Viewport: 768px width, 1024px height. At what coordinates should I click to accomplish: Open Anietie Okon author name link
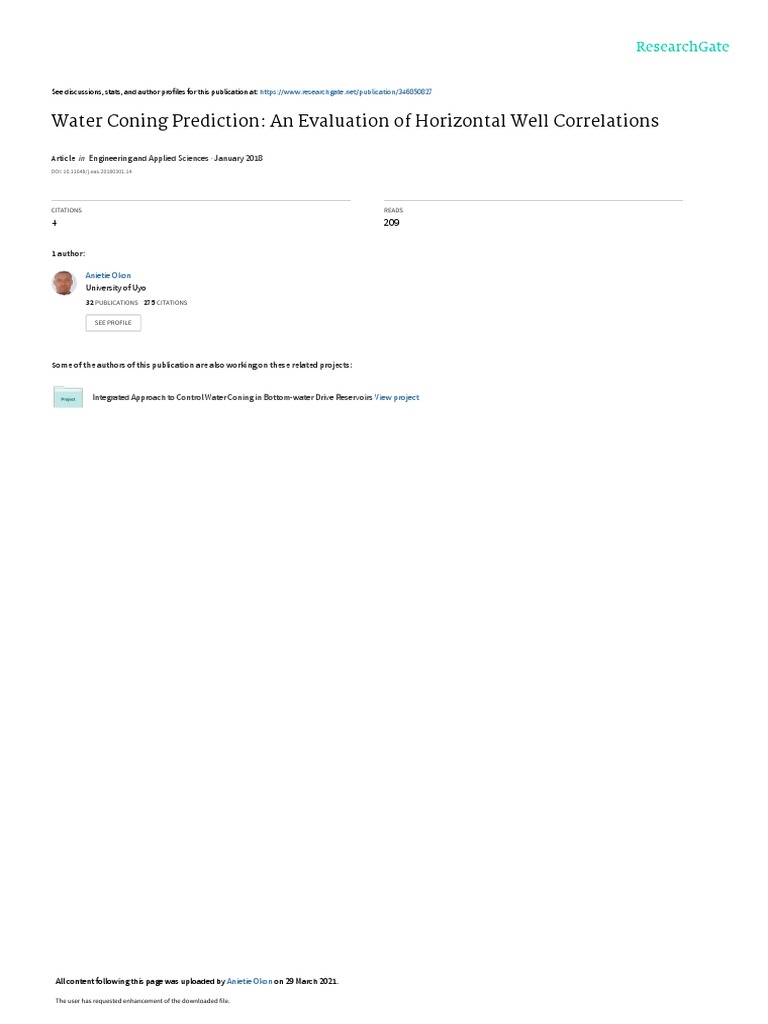coord(108,276)
